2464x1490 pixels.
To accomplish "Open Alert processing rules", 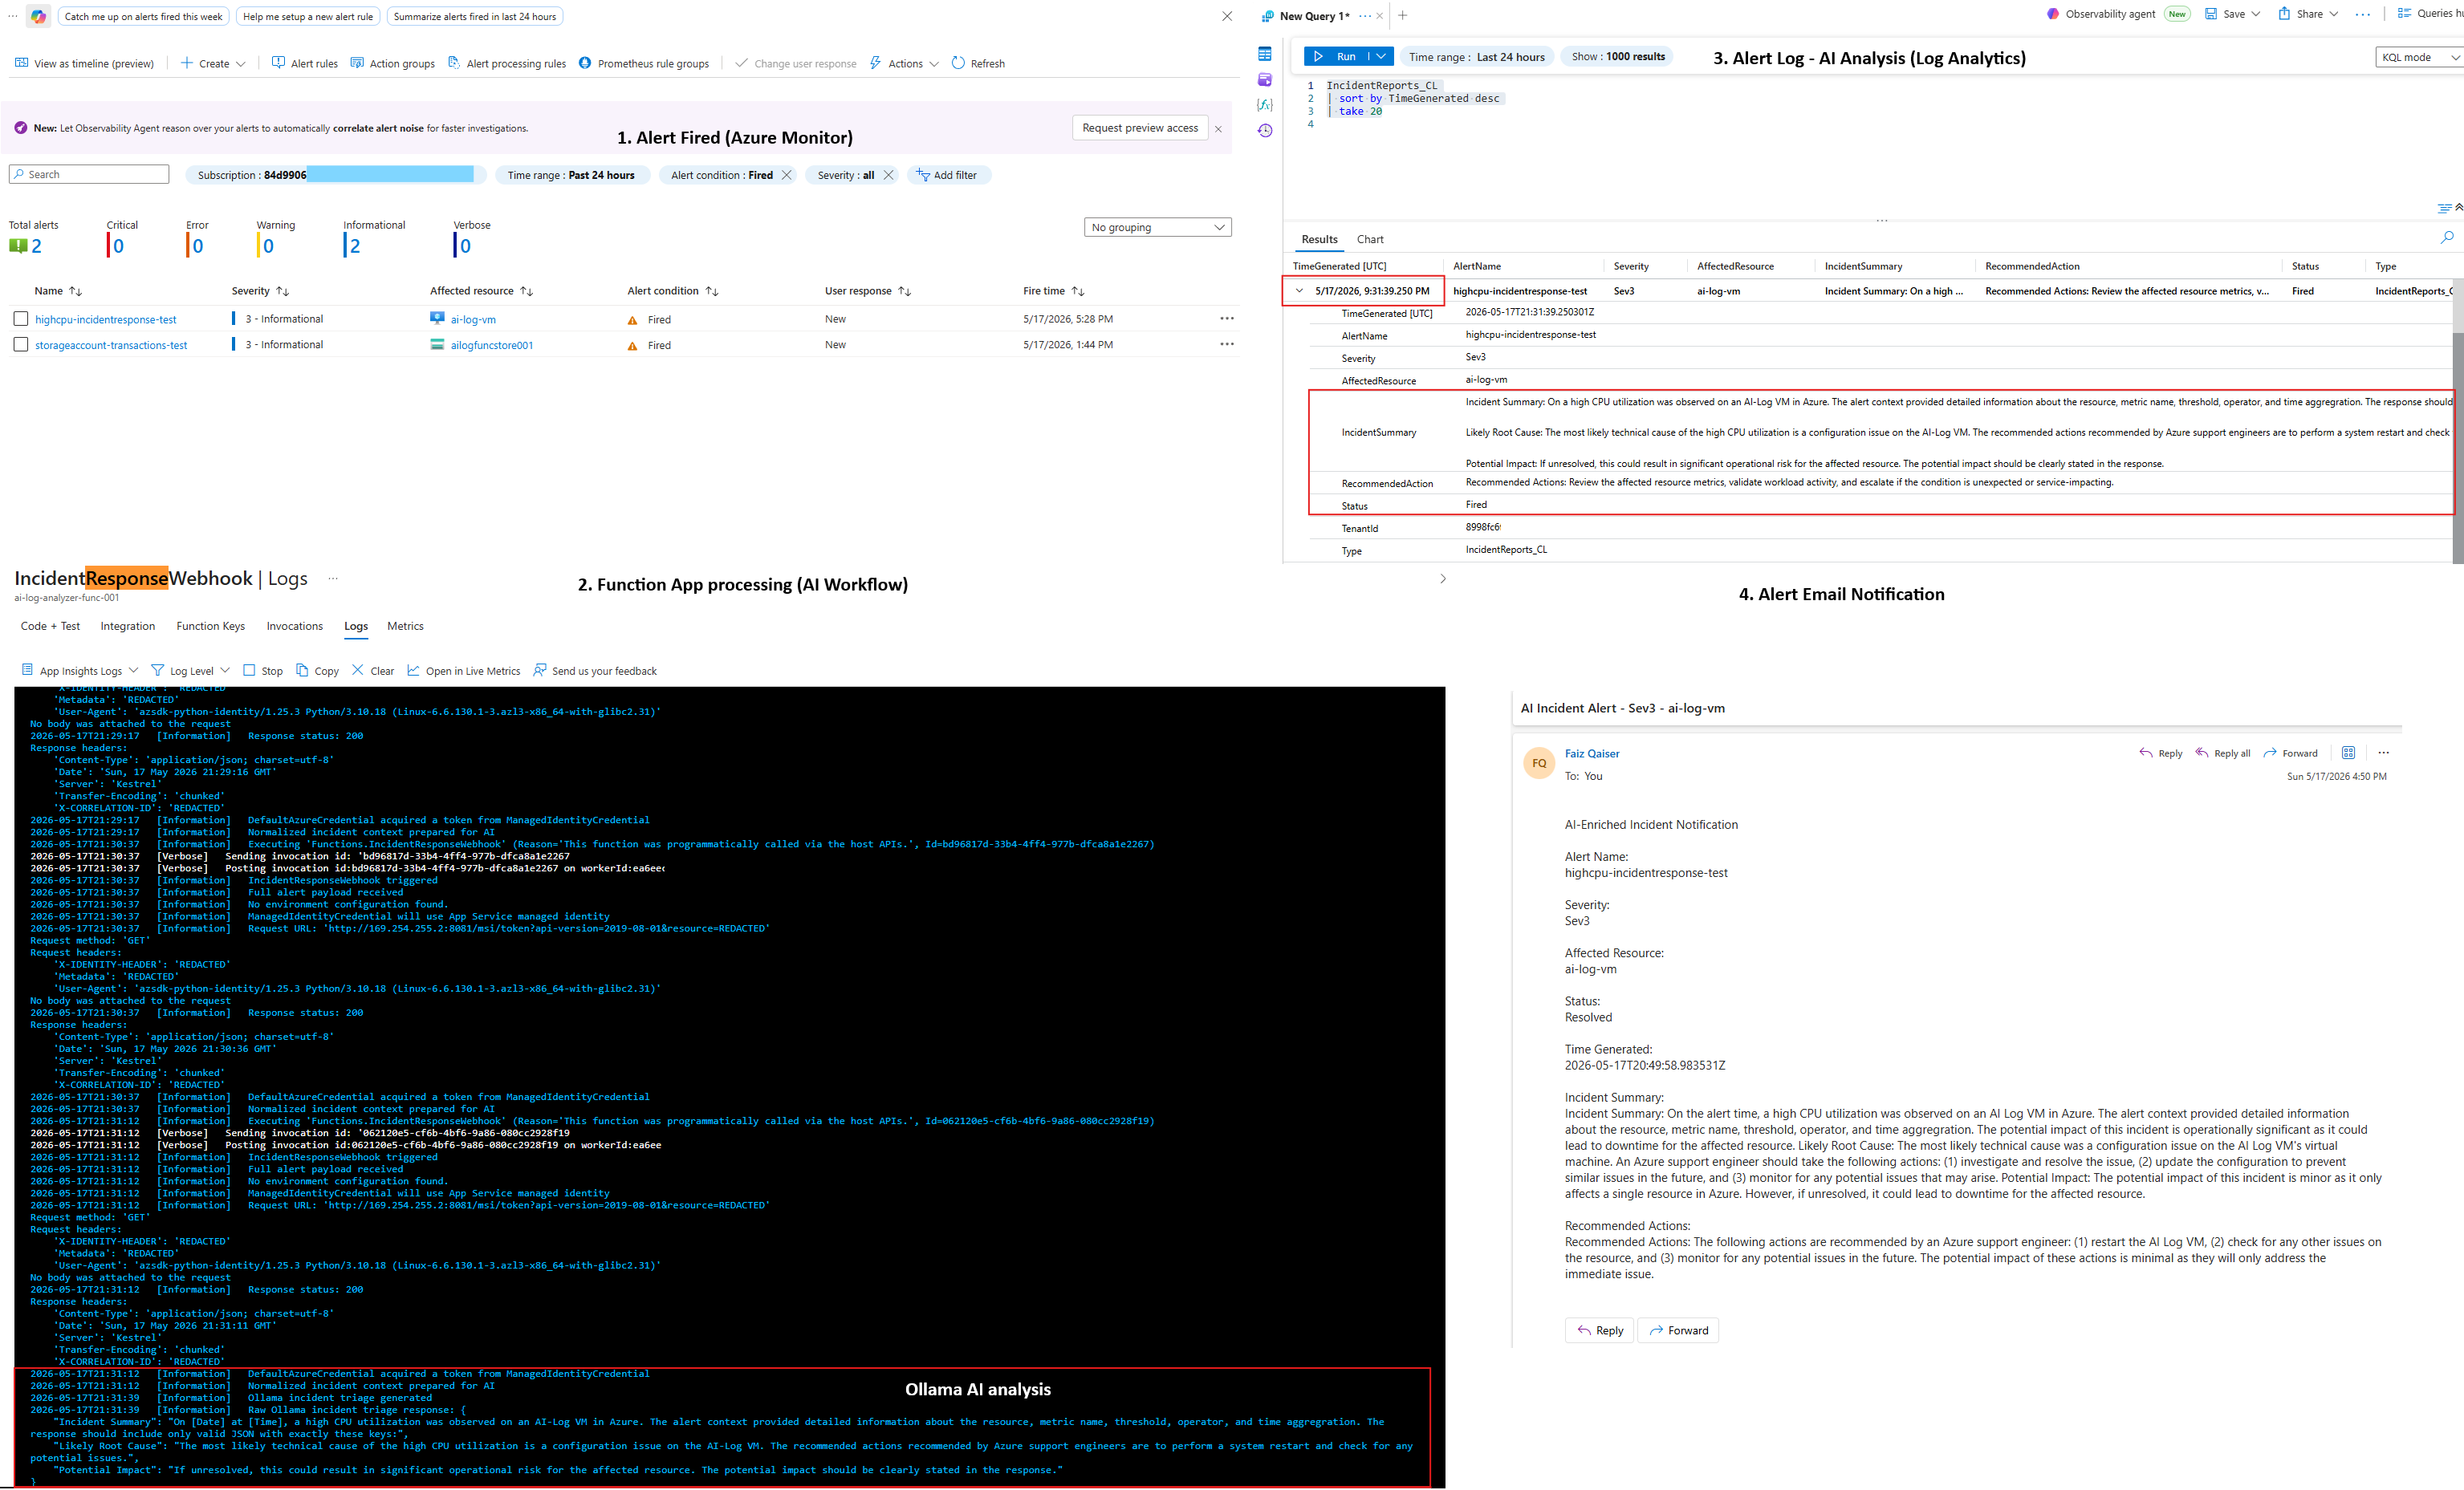I will [507, 63].
